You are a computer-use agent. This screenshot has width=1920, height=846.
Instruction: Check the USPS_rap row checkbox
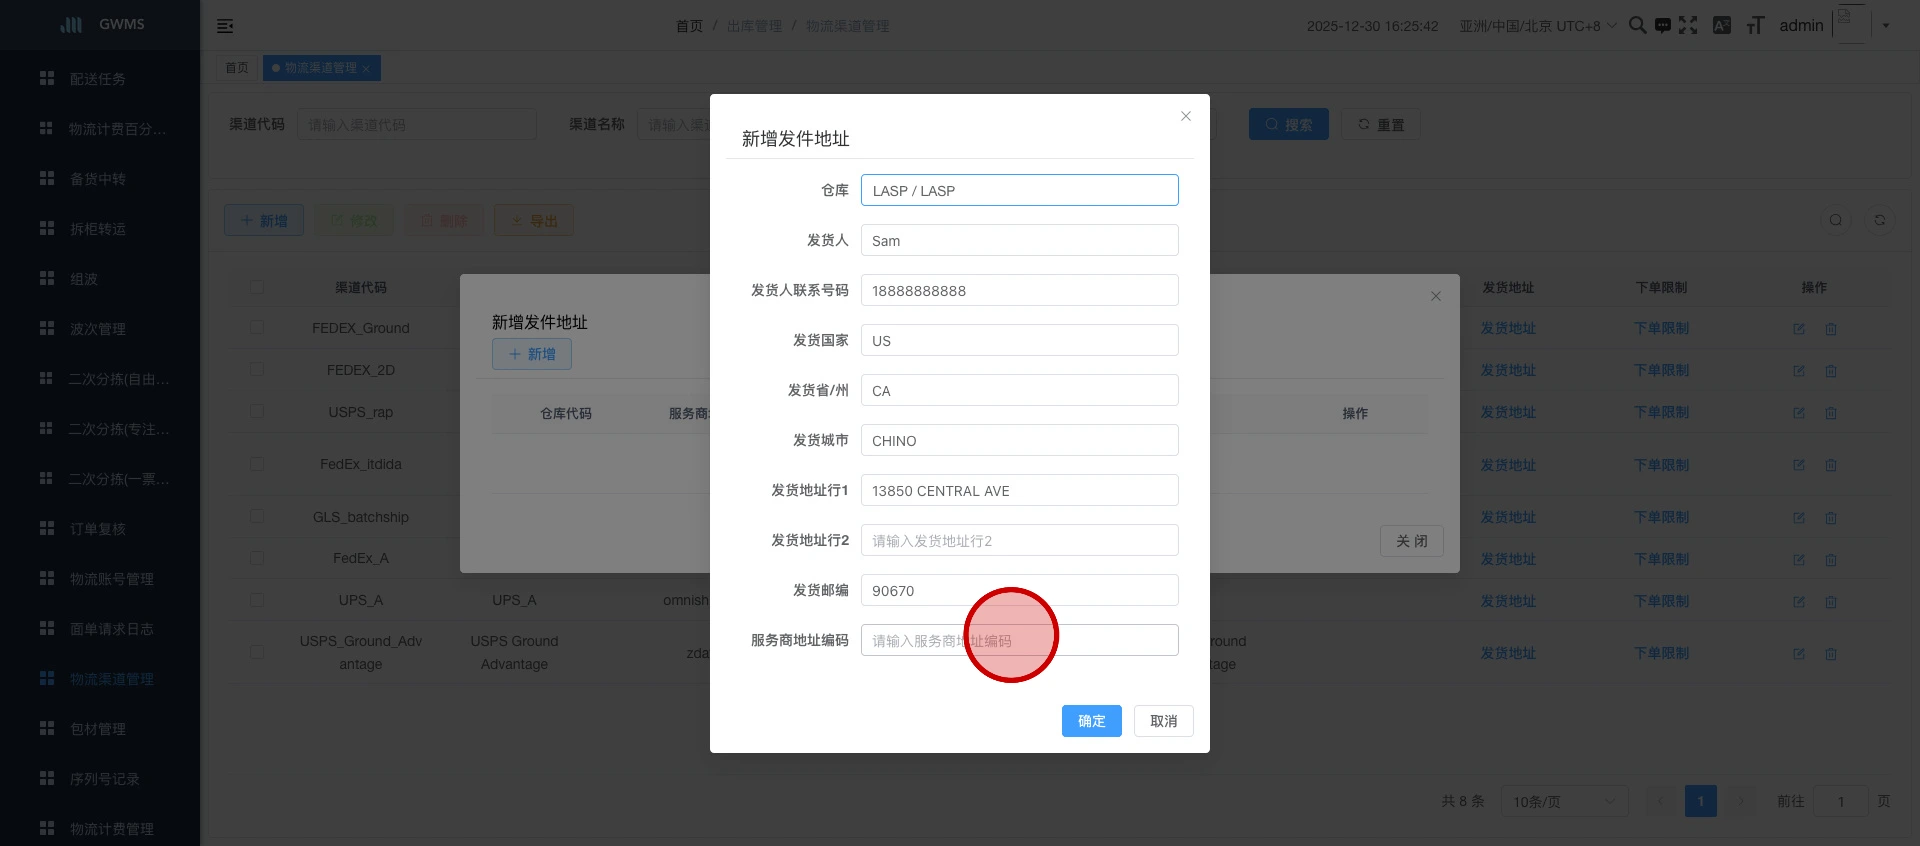point(257,411)
